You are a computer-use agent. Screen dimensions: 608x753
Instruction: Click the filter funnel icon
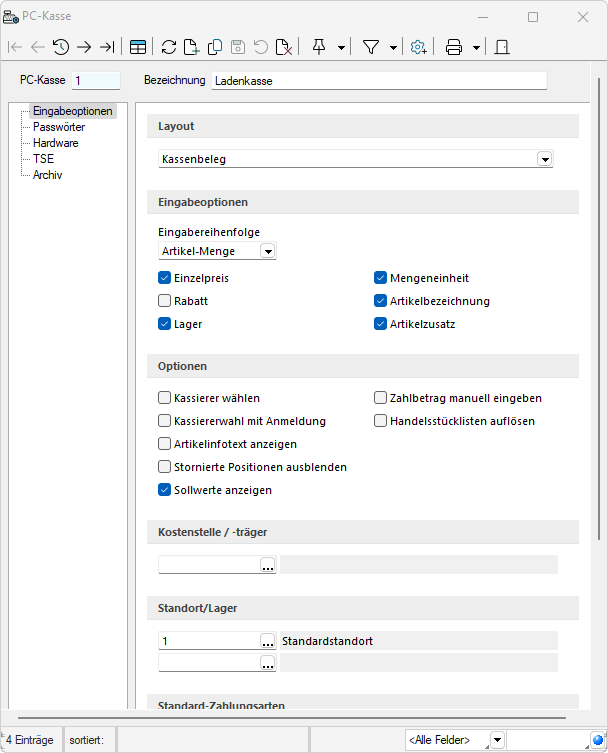371,47
